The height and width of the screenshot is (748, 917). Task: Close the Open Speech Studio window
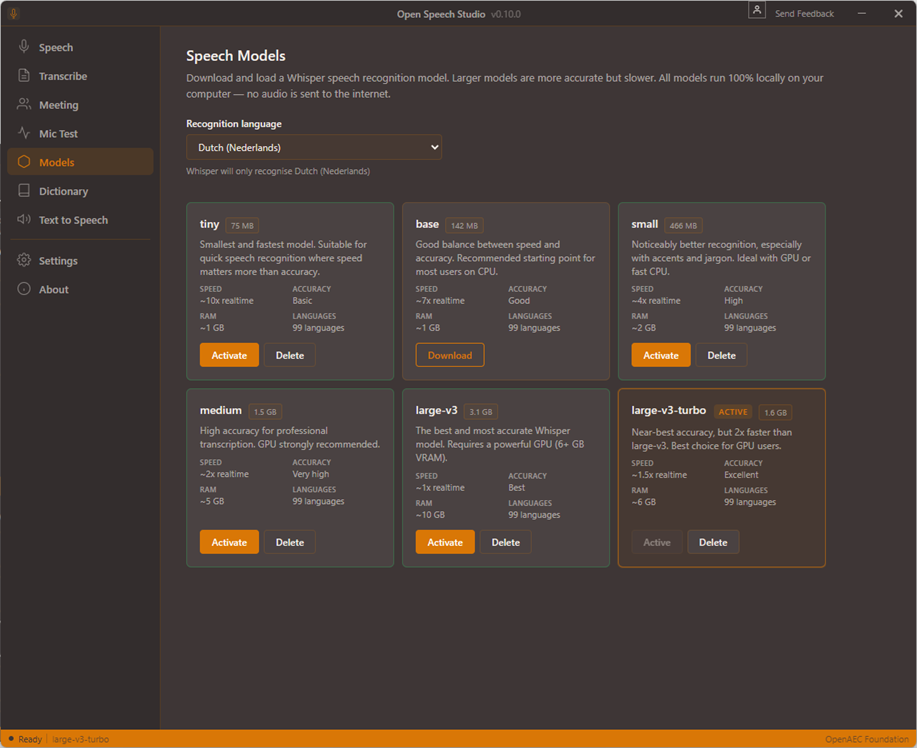pyautogui.click(x=898, y=13)
